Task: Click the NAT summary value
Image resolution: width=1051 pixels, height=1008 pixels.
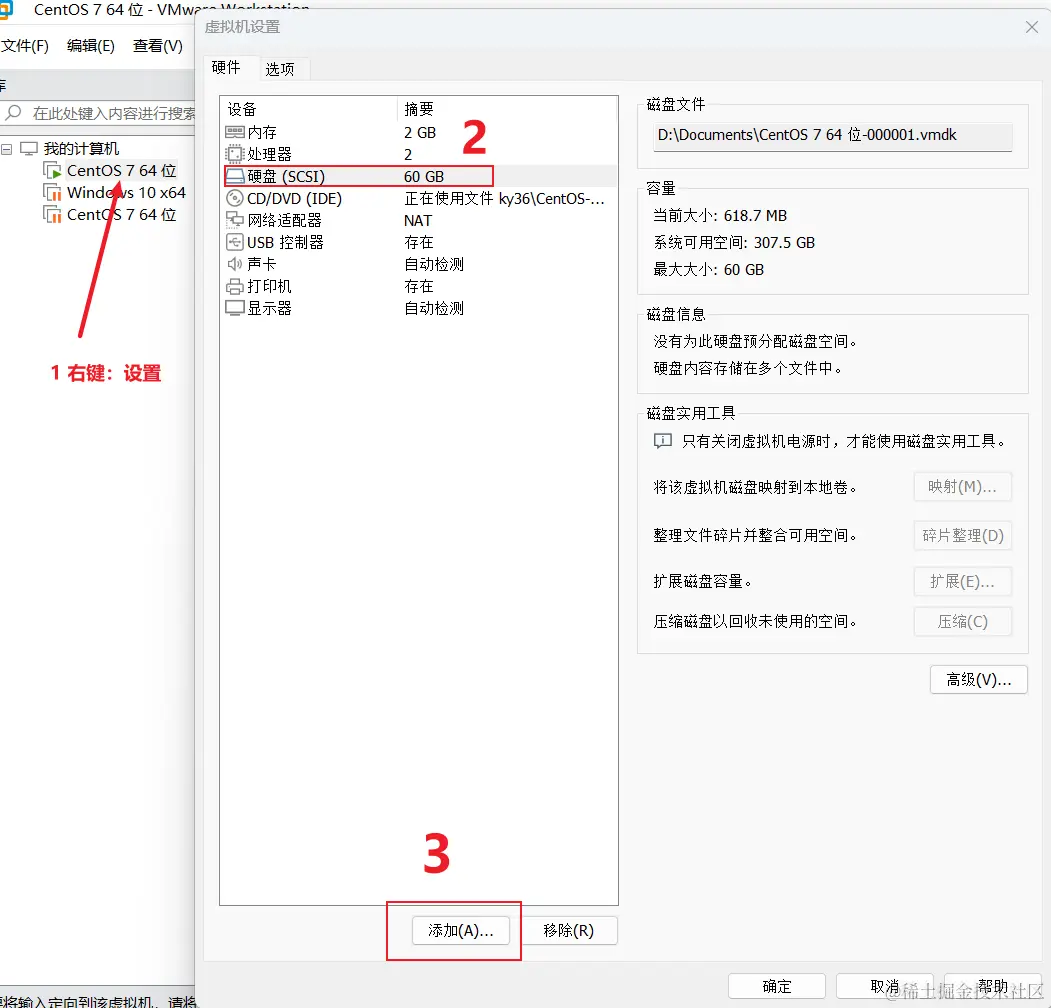Action: (418, 220)
